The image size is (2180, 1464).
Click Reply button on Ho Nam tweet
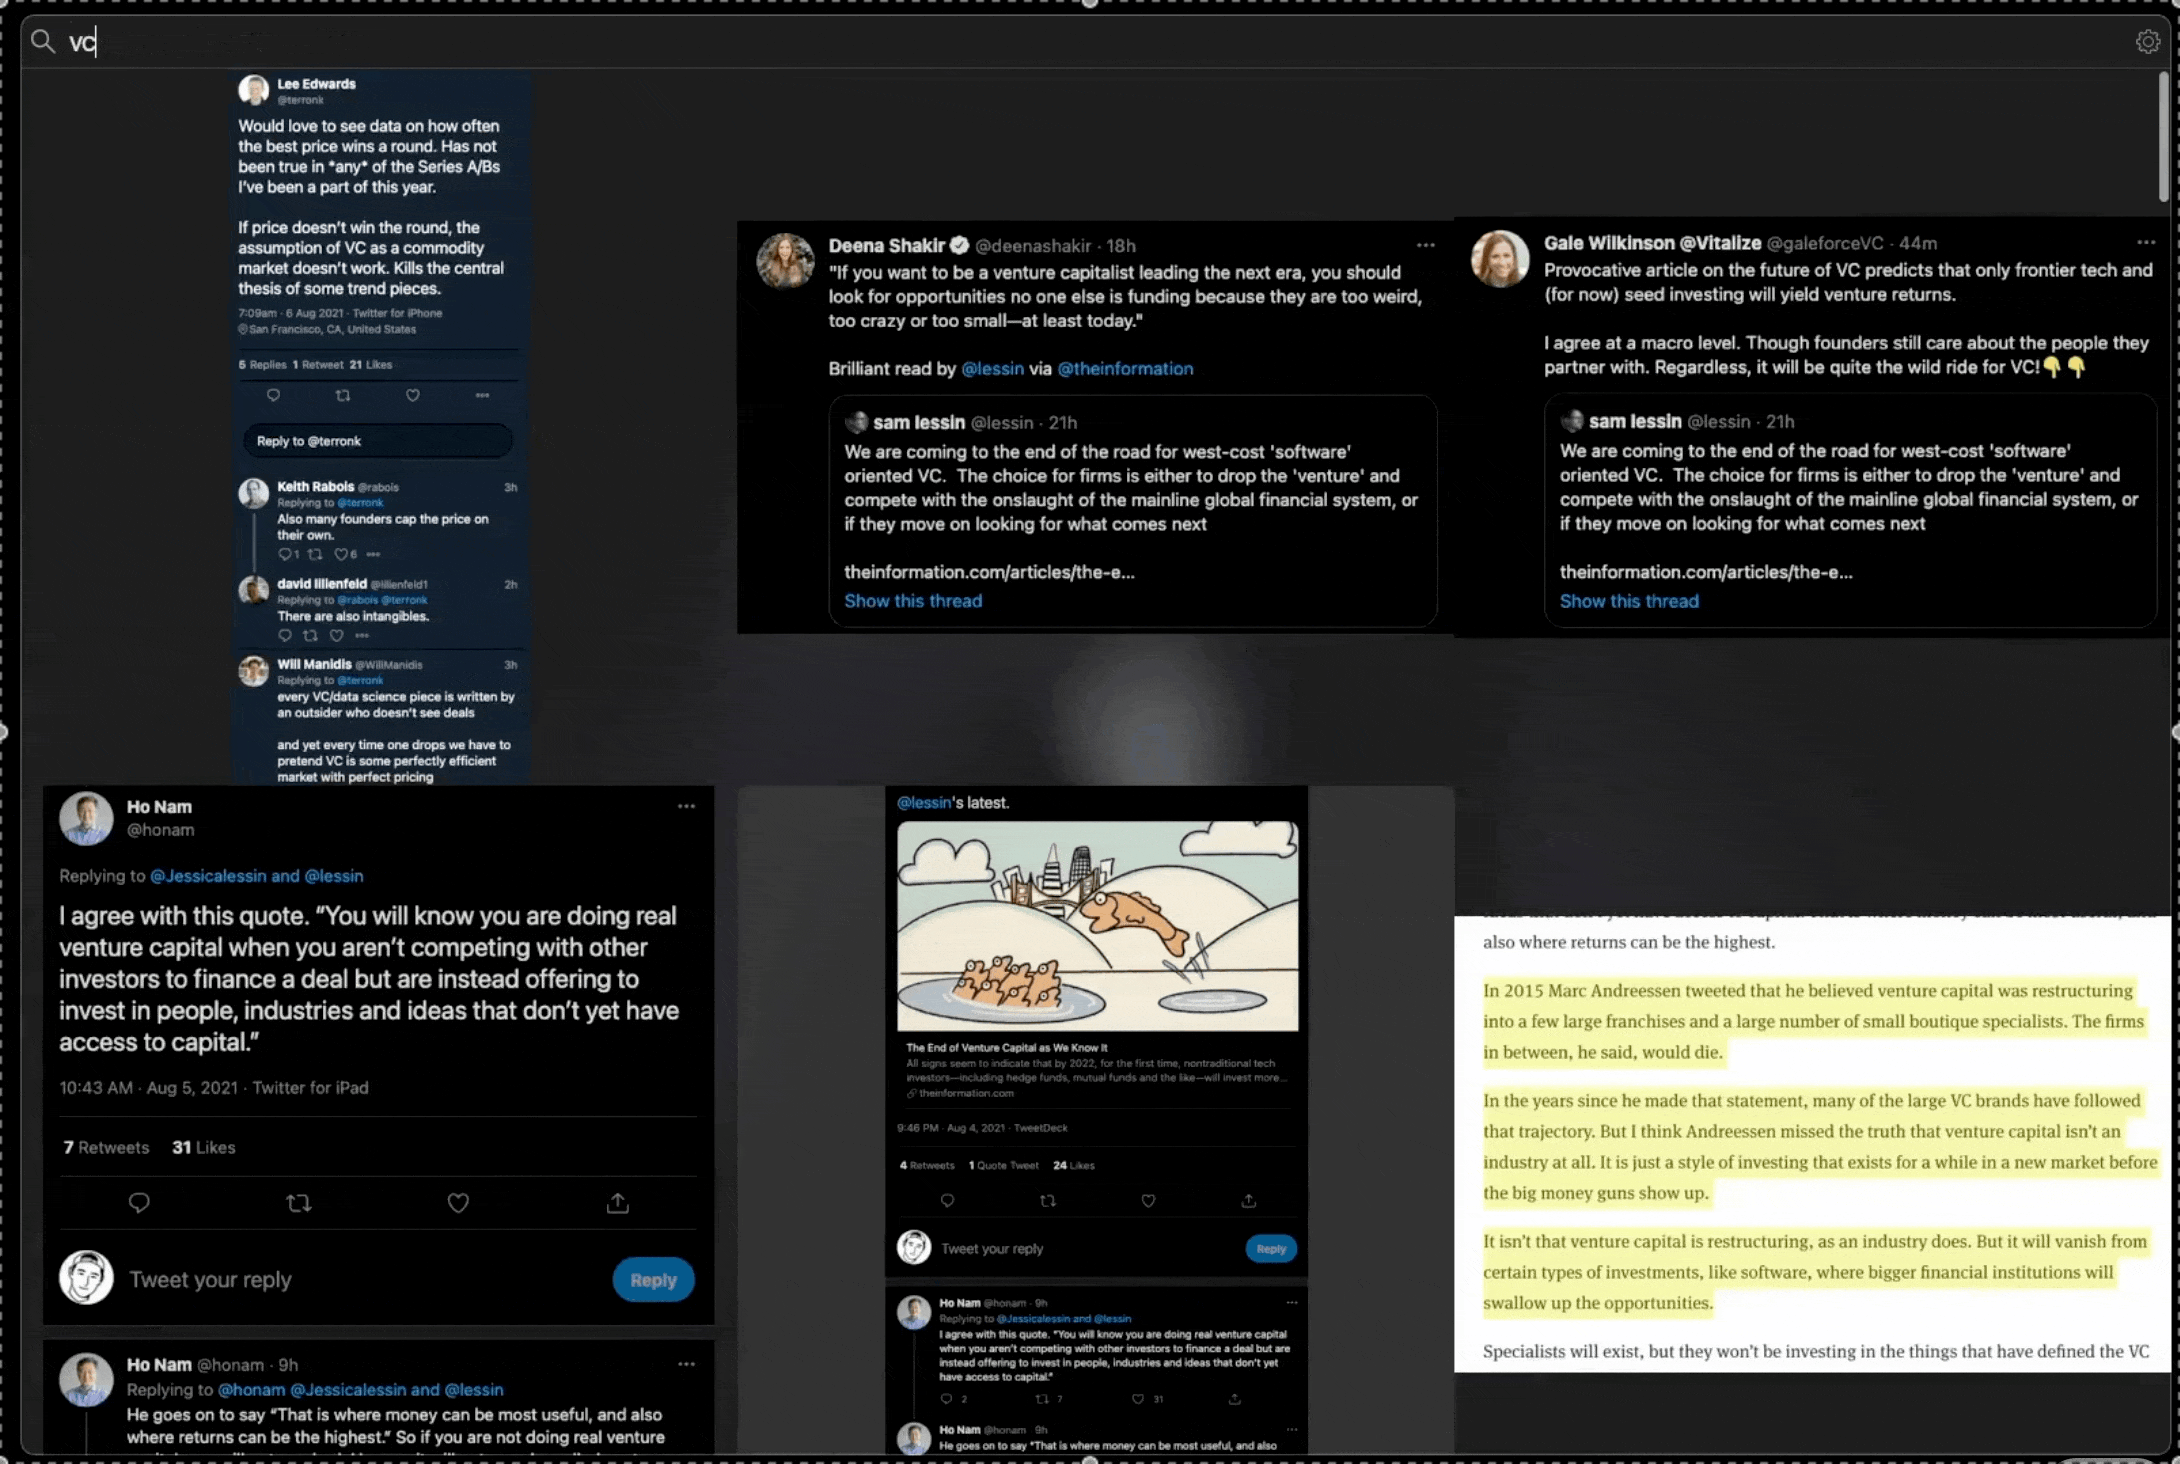[x=652, y=1279]
